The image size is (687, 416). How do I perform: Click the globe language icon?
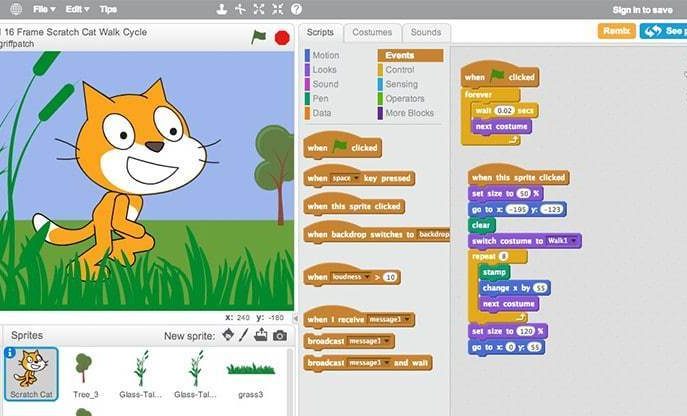[16, 9]
